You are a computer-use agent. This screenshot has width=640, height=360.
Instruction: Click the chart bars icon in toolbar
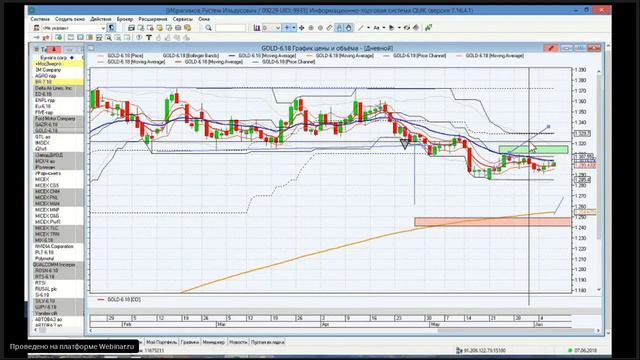[257, 28]
